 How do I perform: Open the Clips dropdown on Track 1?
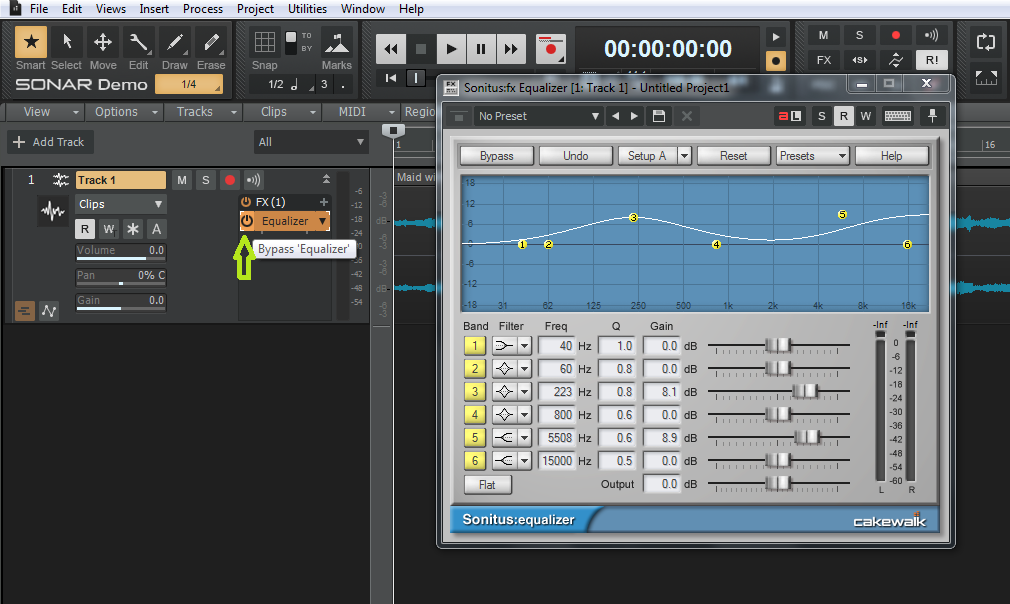pos(120,203)
